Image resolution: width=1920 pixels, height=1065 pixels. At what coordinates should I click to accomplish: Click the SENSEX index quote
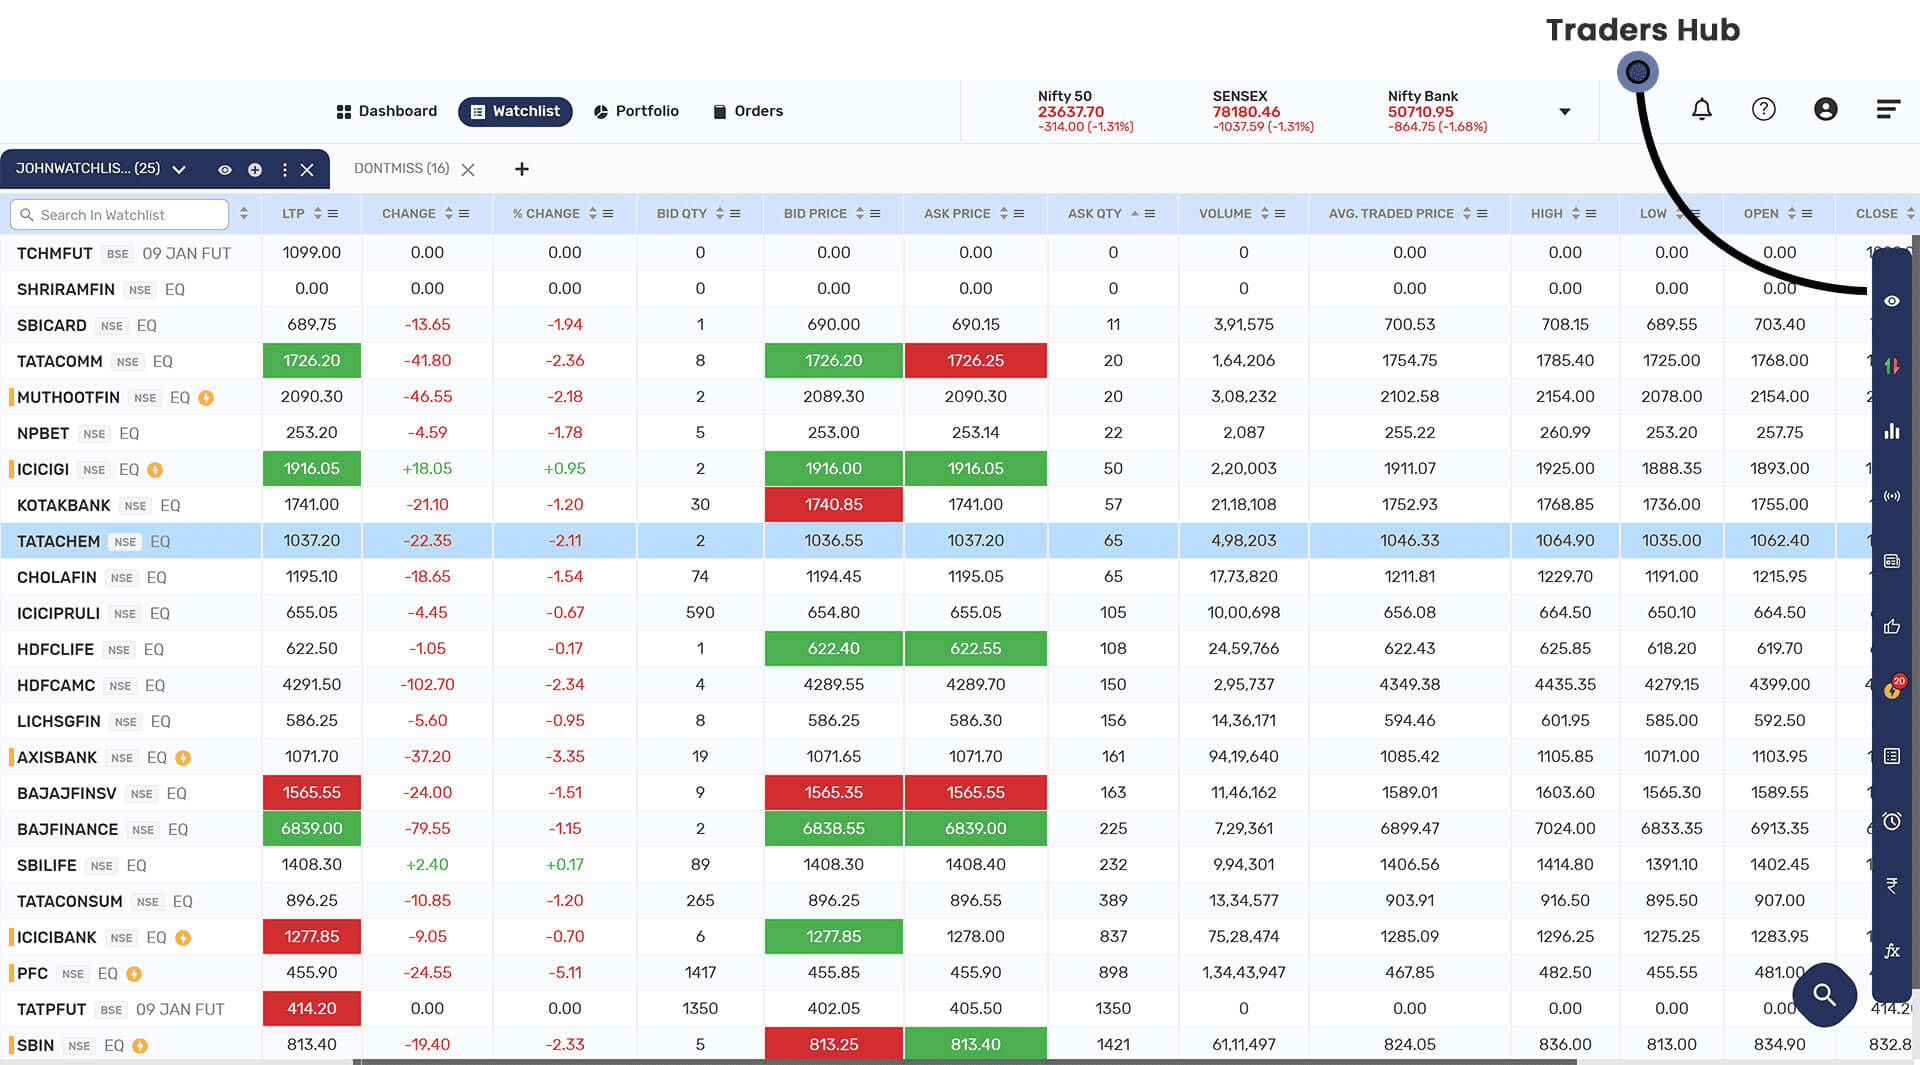1263,111
